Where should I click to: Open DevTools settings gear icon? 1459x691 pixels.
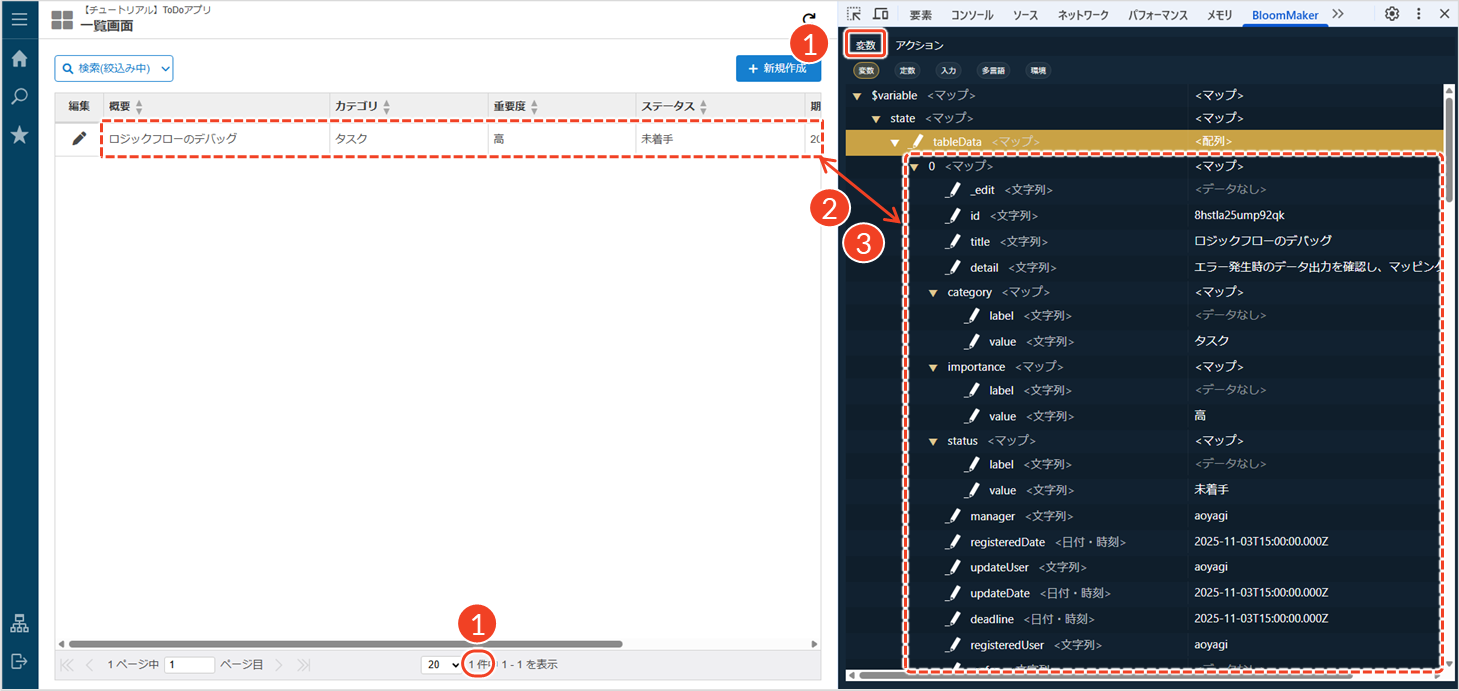tap(1392, 14)
